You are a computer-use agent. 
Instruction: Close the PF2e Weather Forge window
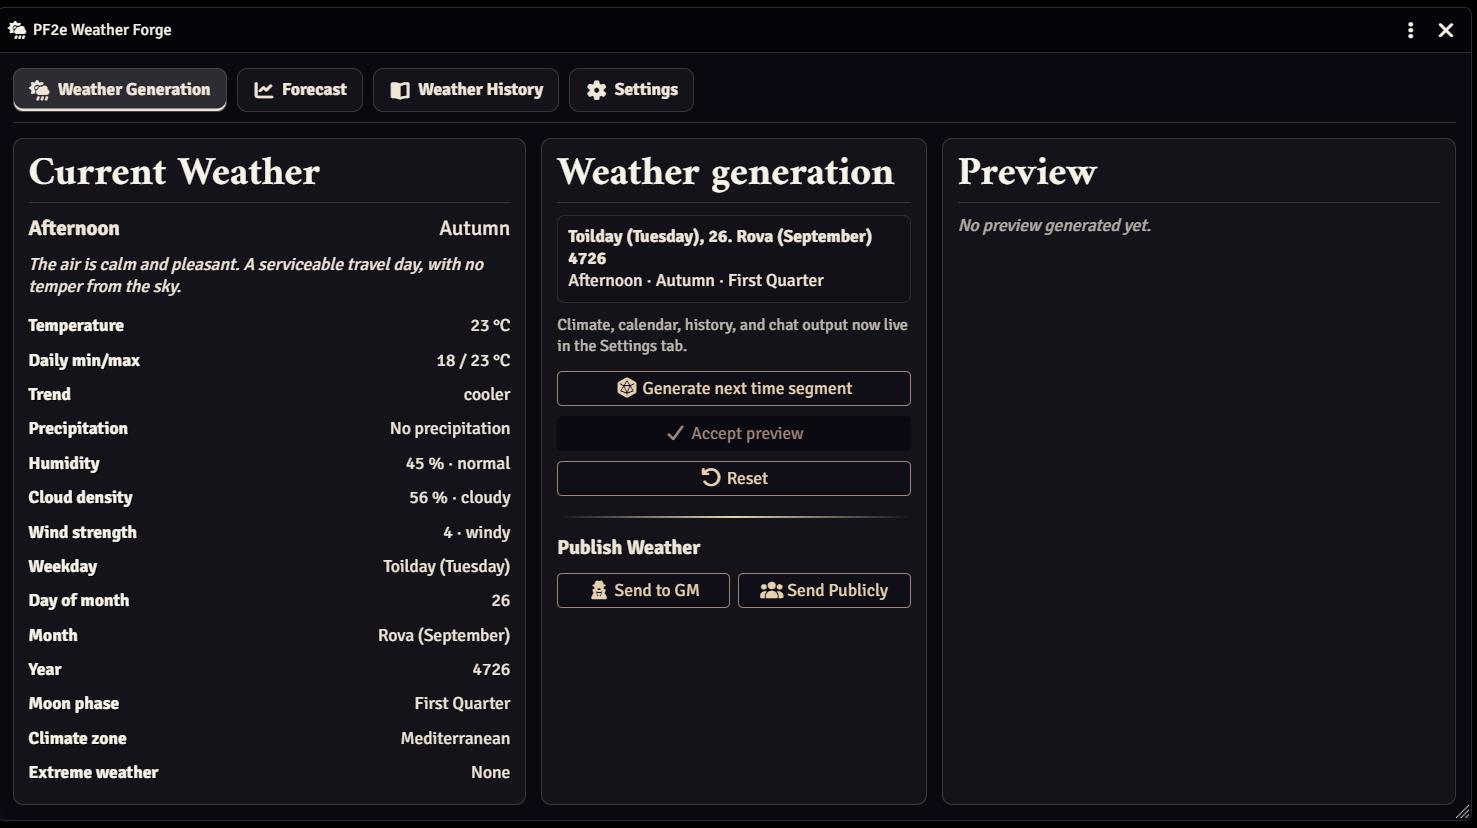coord(1446,30)
